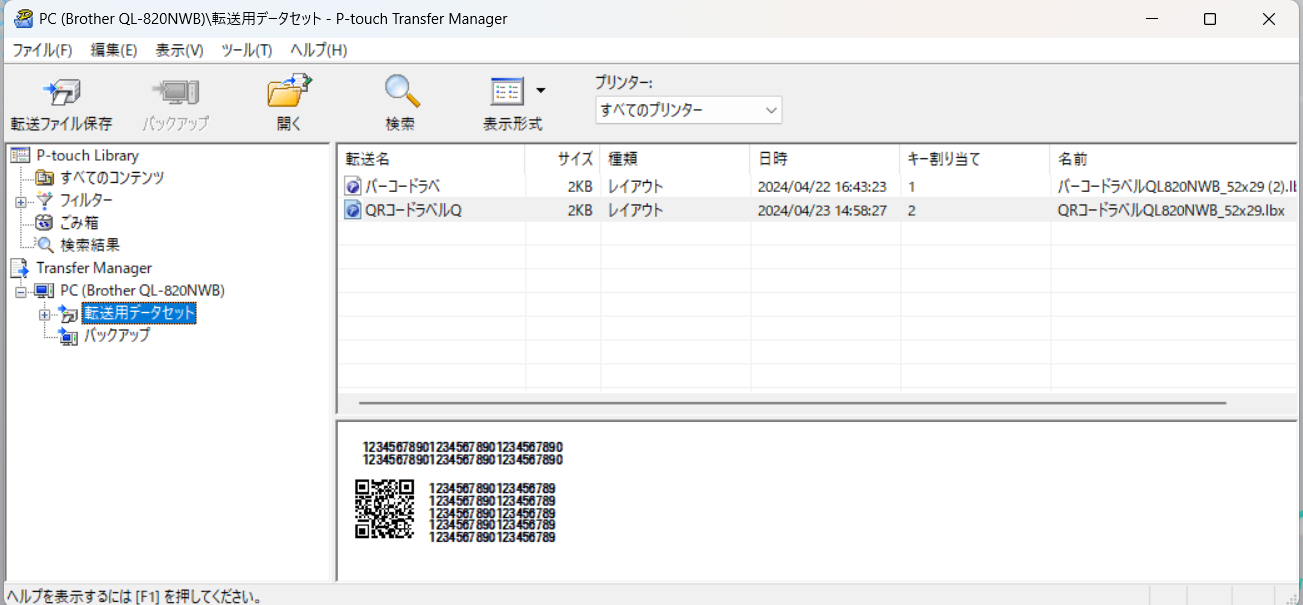Open the 表示(V) menu
This screenshot has height=605, width=1303.
point(180,50)
